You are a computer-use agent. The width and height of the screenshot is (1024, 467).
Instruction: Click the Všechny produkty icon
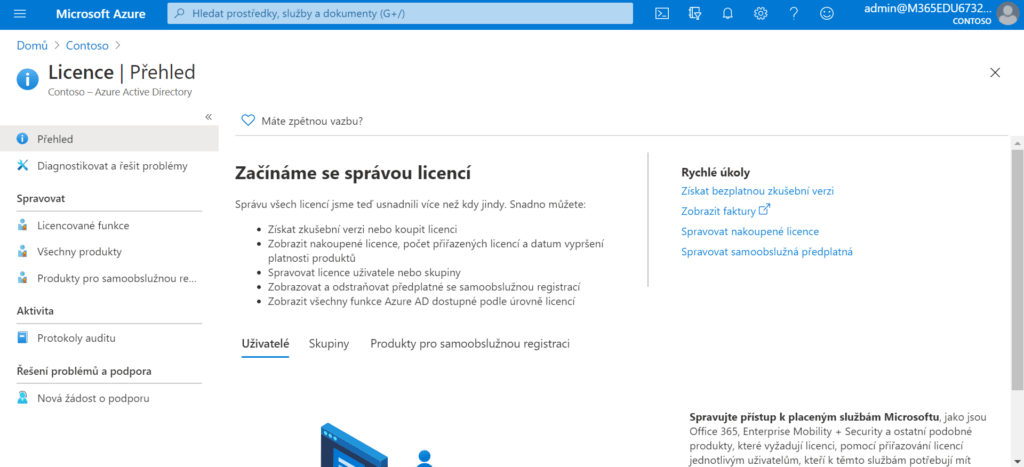click(x=23, y=251)
